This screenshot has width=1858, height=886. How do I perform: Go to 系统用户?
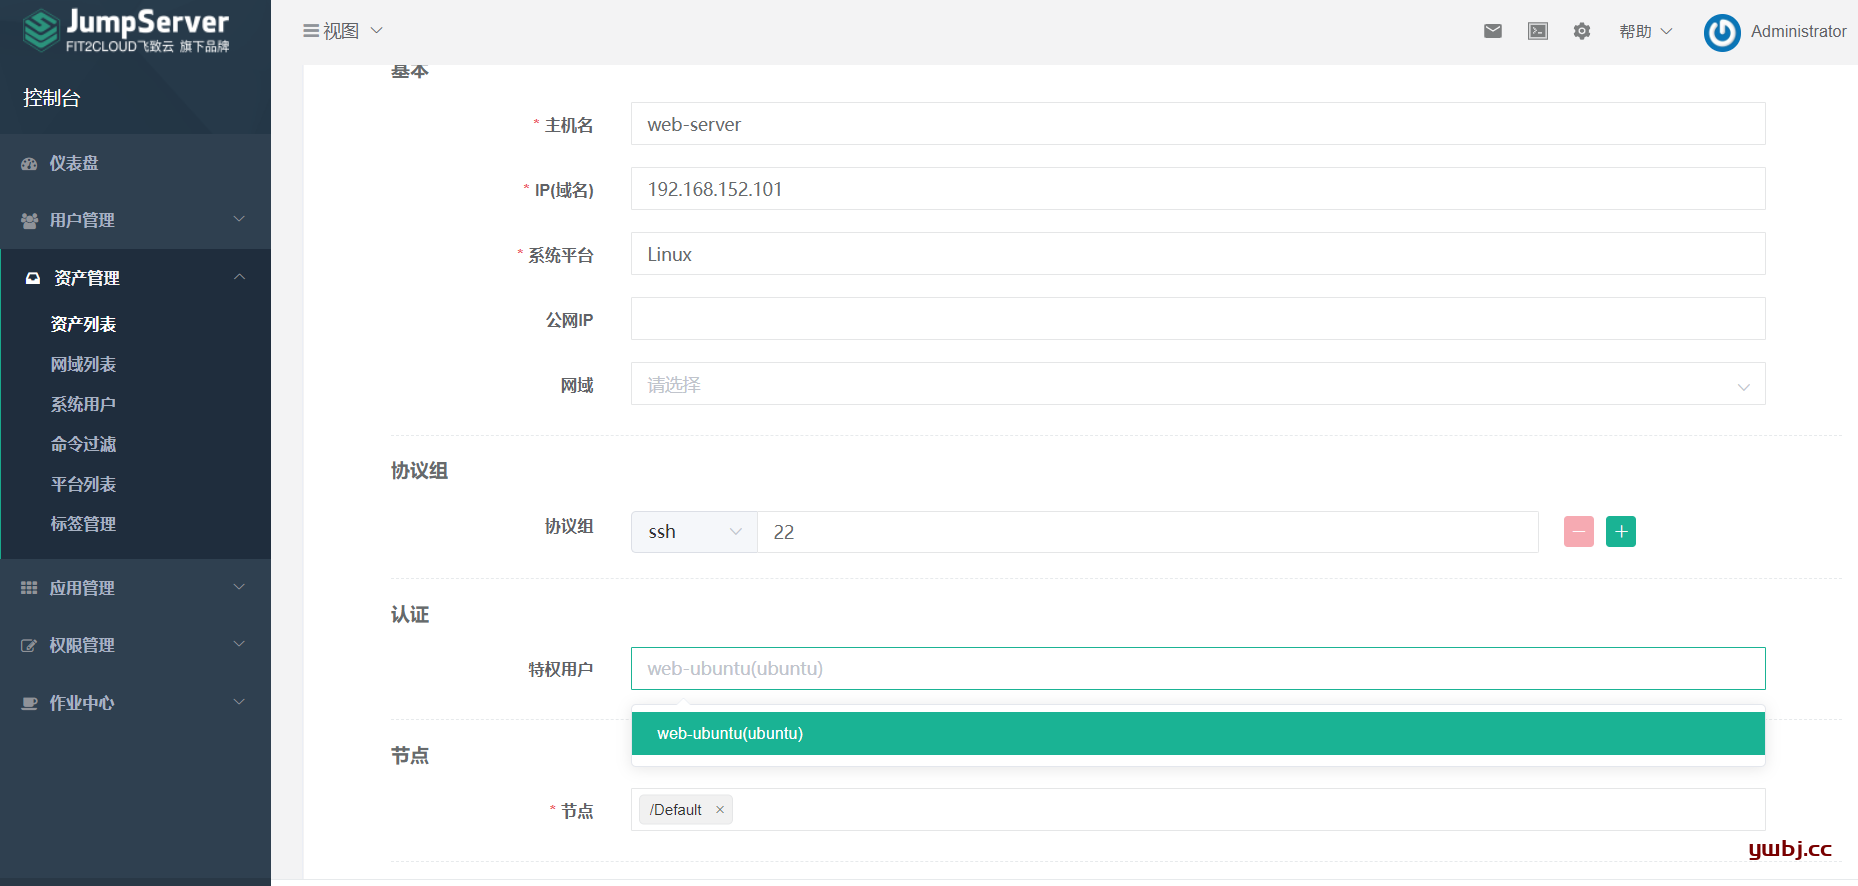(x=83, y=404)
